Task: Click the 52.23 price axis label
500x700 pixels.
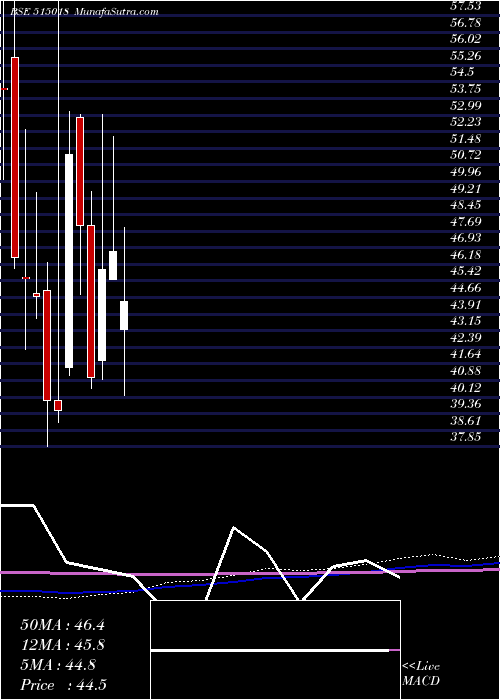Action: coord(466,122)
